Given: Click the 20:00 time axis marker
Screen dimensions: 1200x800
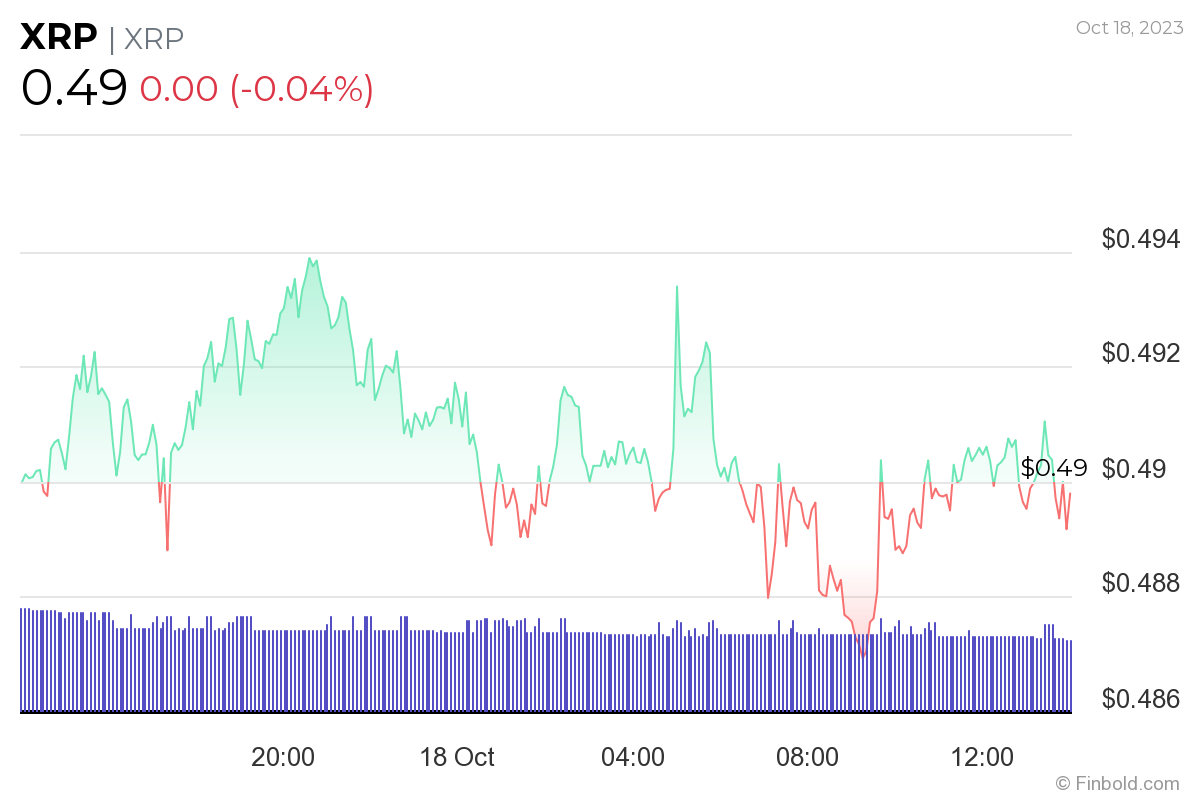Looking at the screenshot, I should point(283,757).
